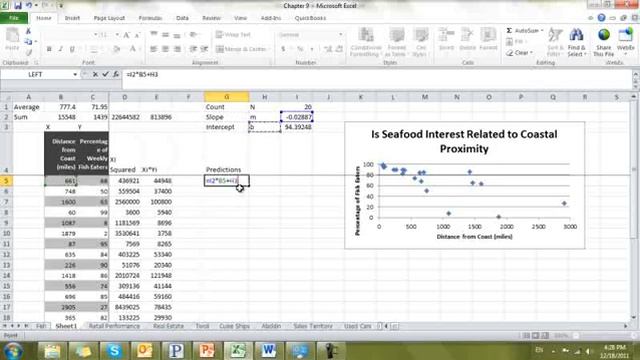Toggle Wrap Text
Viewport: 640px width, 360px height.
[x=233, y=35]
